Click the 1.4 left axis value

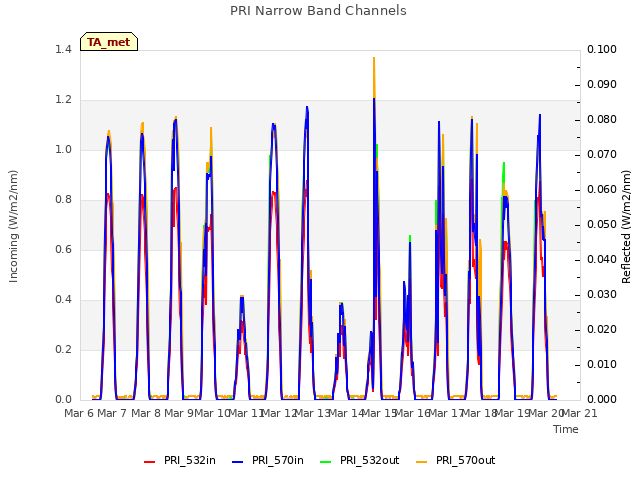coord(63,49)
